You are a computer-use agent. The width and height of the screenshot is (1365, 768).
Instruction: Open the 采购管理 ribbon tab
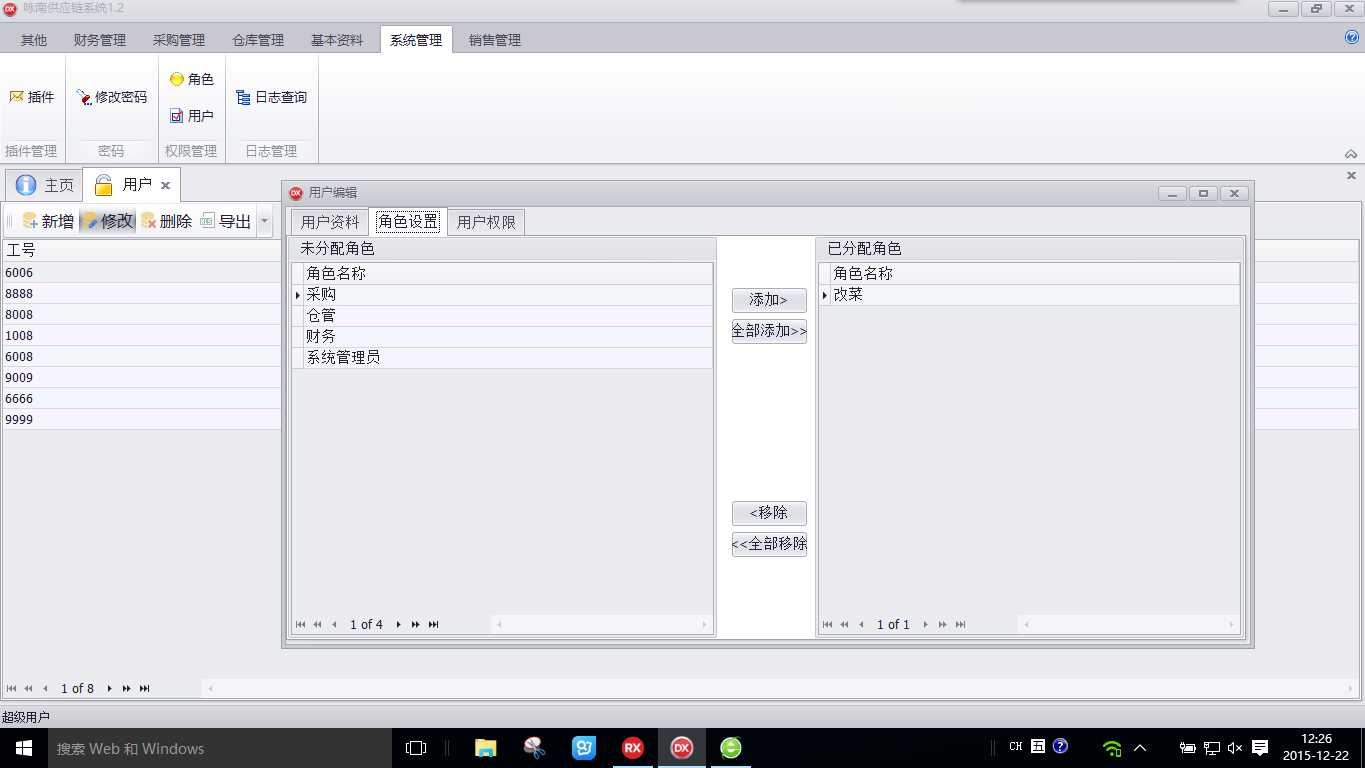point(179,40)
